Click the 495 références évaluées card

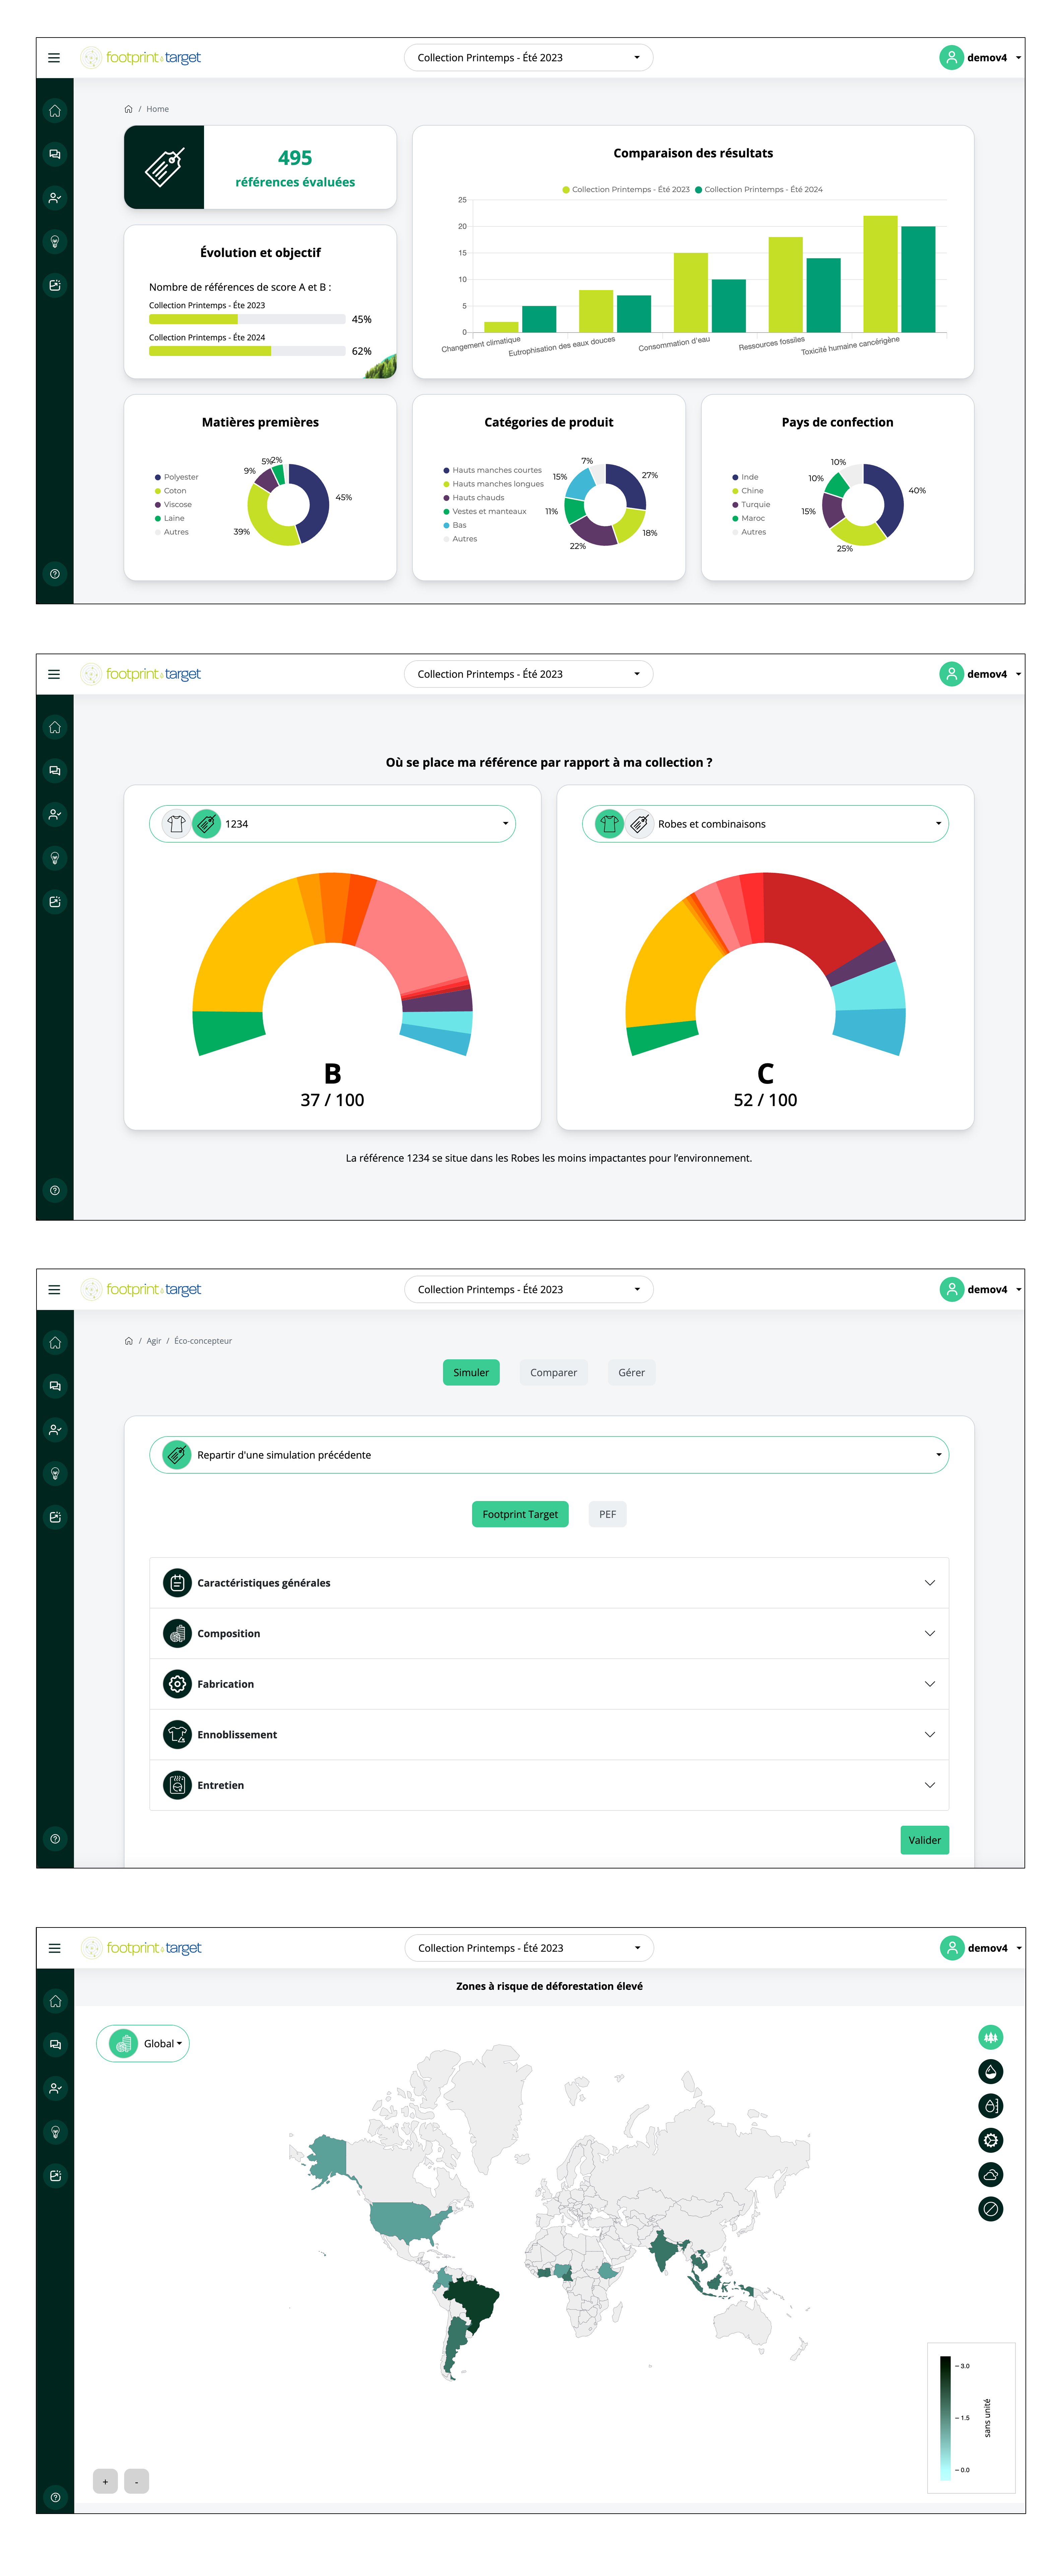pos(260,167)
